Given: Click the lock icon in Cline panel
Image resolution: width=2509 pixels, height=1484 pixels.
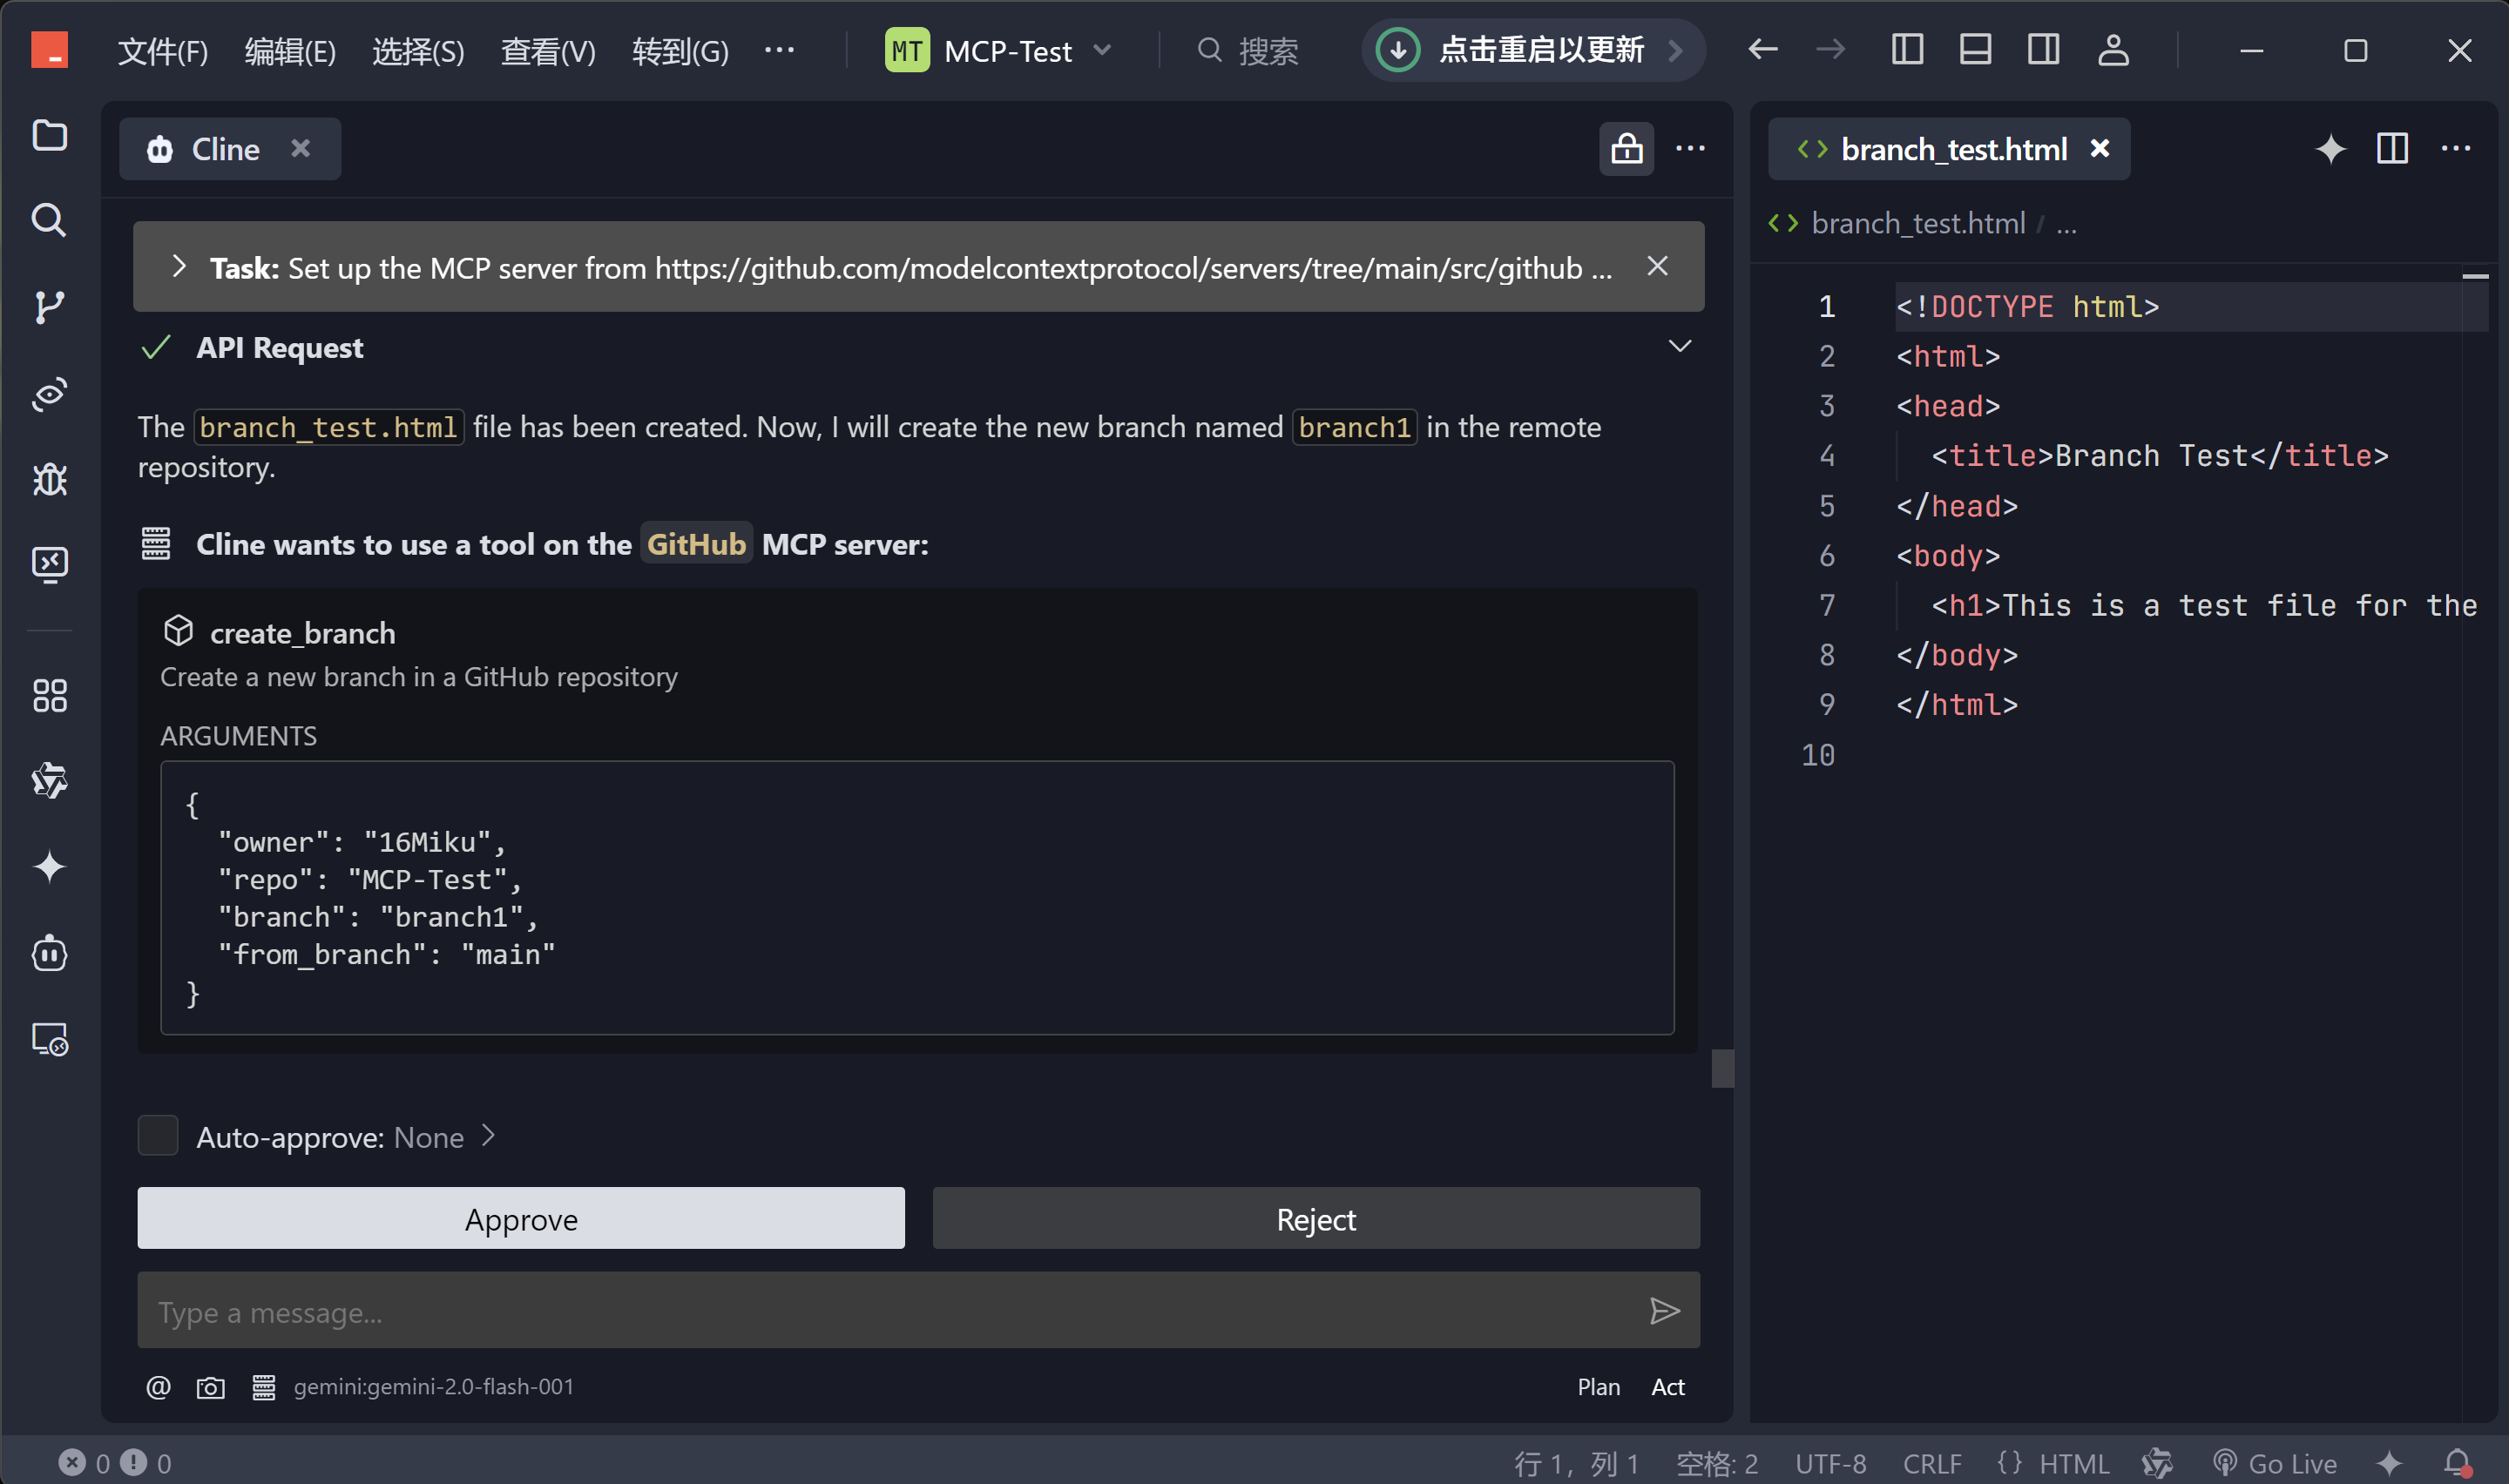Looking at the screenshot, I should (x=1626, y=149).
